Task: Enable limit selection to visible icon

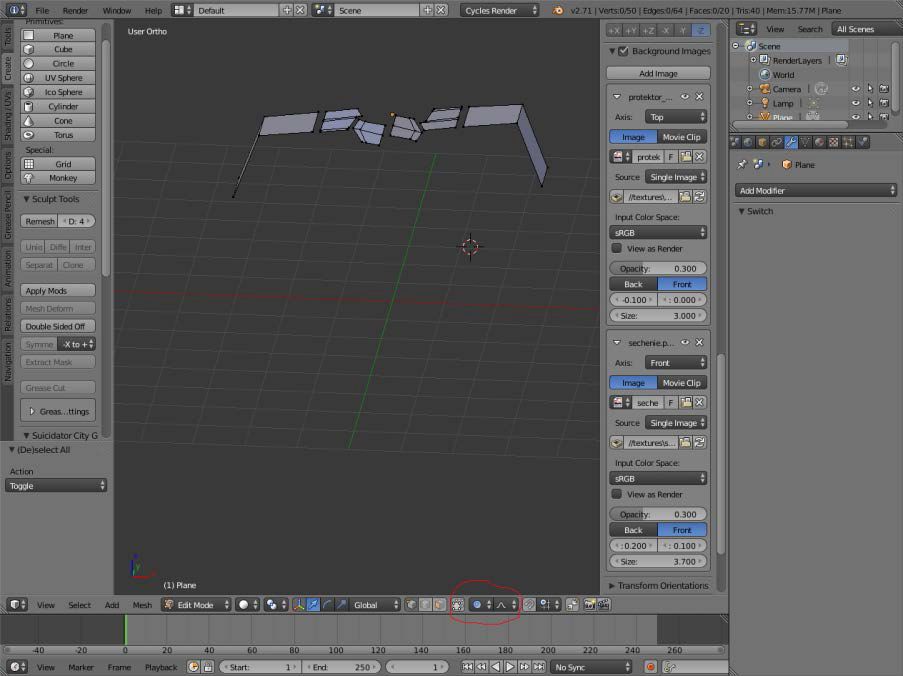Action: pos(457,605)
